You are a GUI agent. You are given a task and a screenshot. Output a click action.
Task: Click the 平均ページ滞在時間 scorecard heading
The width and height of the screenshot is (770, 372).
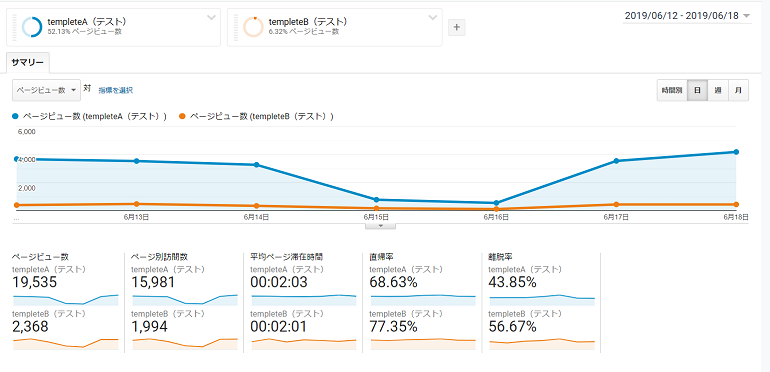pos(287,257)
